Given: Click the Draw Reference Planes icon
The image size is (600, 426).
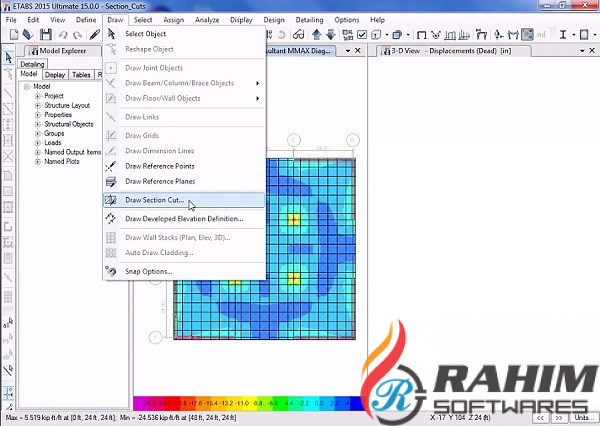Looking at the screenshot, I should click(x=111, y=181).
